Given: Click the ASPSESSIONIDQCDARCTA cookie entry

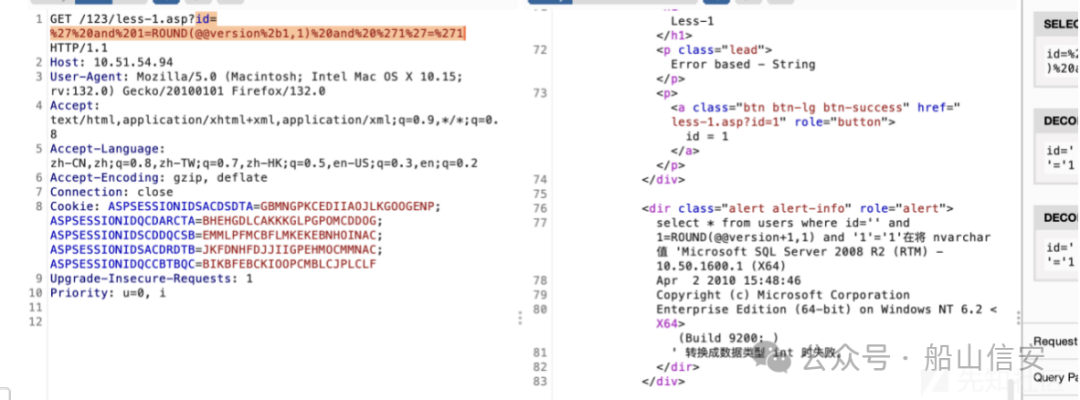Looking at the screenshot, I should tap(216, 221).
